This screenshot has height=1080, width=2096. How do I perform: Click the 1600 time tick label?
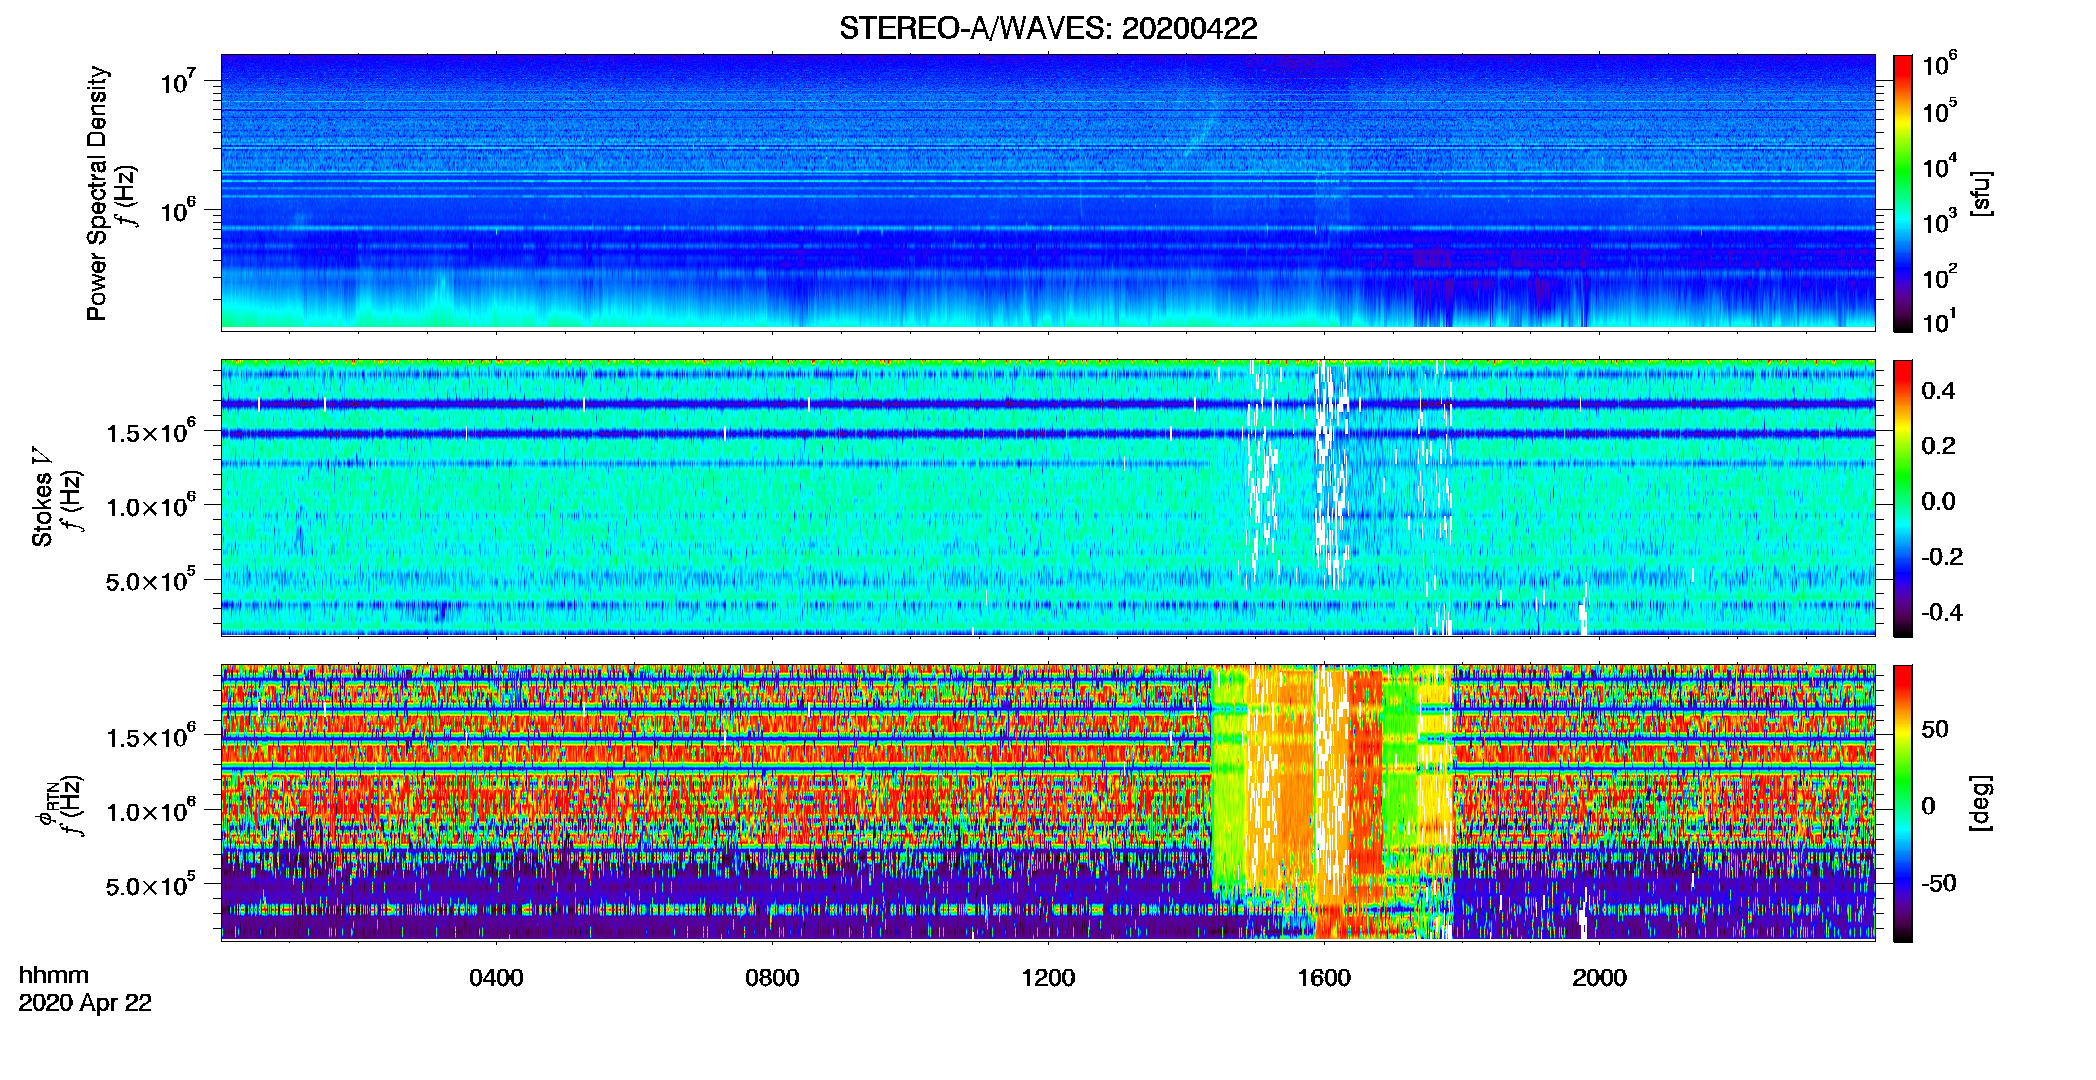pyautogui.click(x=1324, y=978)
